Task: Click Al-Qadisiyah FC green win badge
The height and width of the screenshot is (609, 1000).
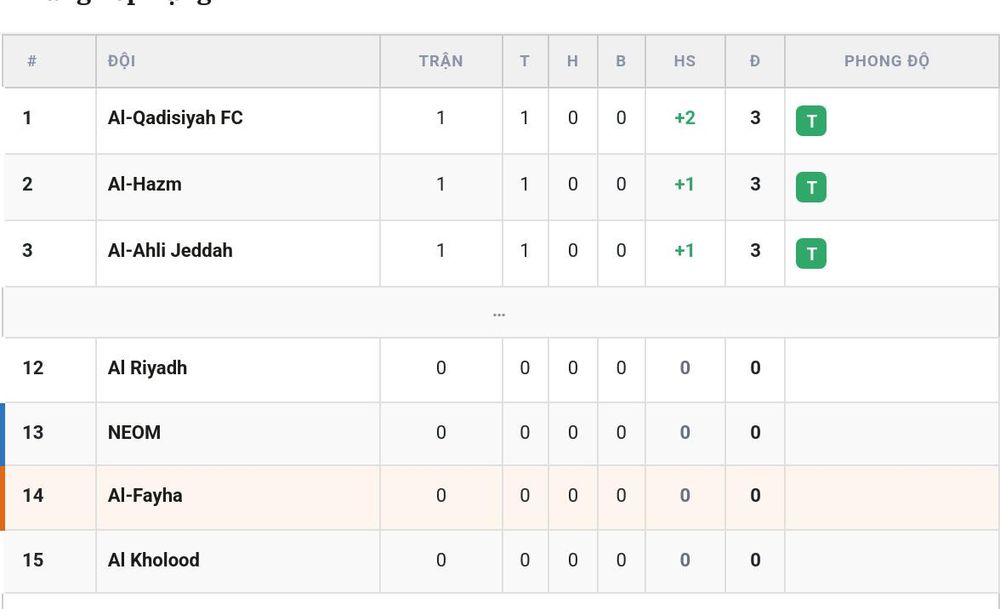Action: pos(811,121)
